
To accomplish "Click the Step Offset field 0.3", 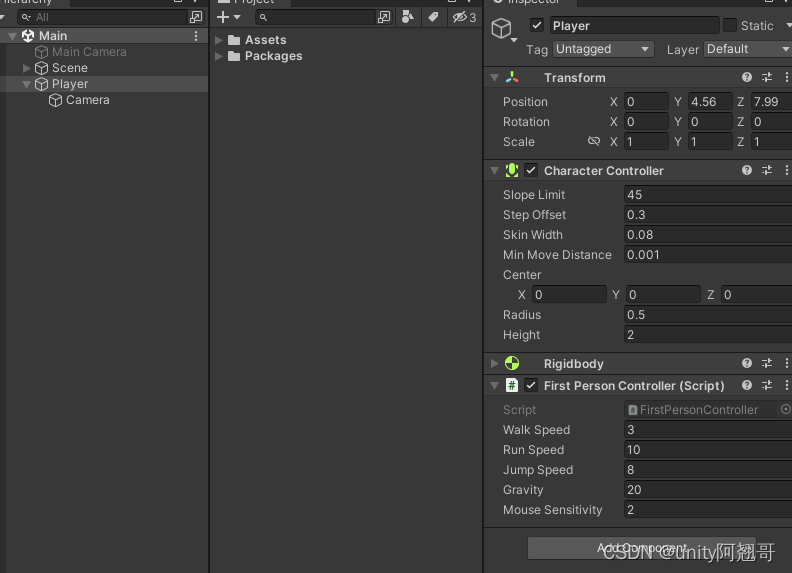I will pyautogui.click(x=708, y=215).
